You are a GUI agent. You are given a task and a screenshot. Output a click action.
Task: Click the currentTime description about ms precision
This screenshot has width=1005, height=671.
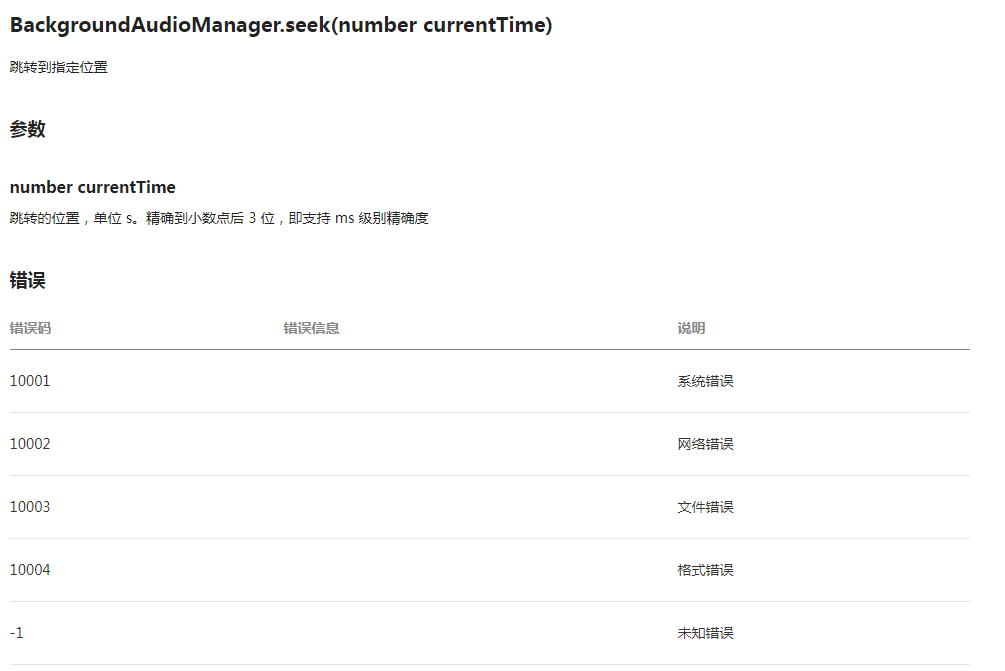pyautogui.click(x=219, y=219)
